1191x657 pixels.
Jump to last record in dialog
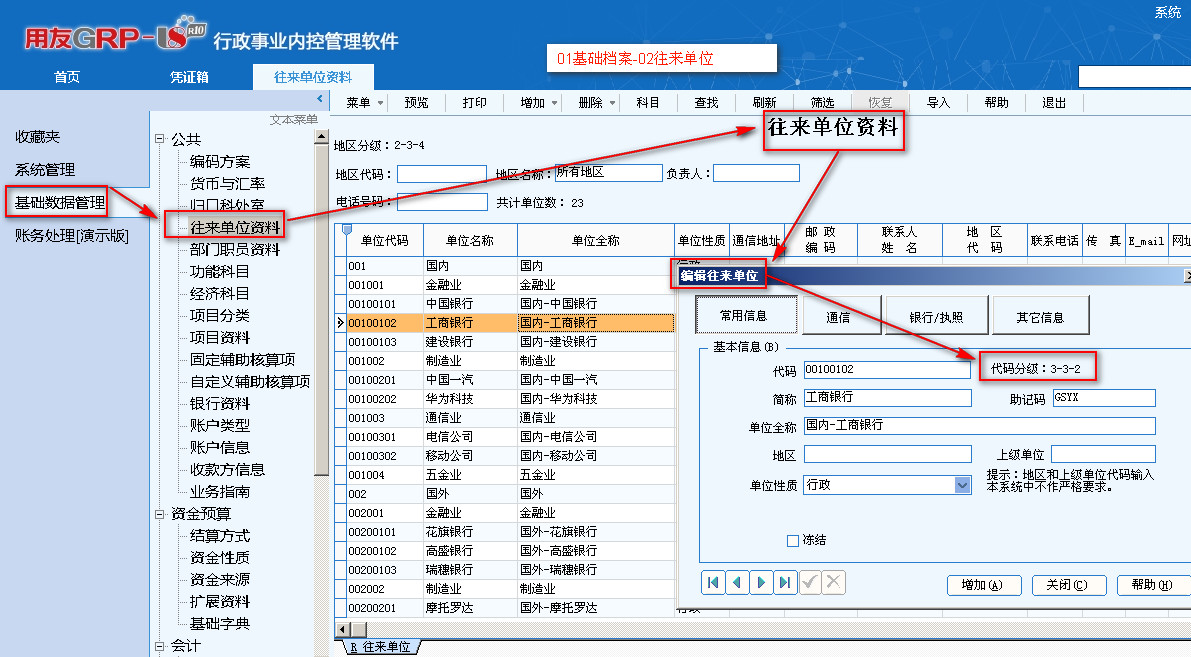coord(785,582)
